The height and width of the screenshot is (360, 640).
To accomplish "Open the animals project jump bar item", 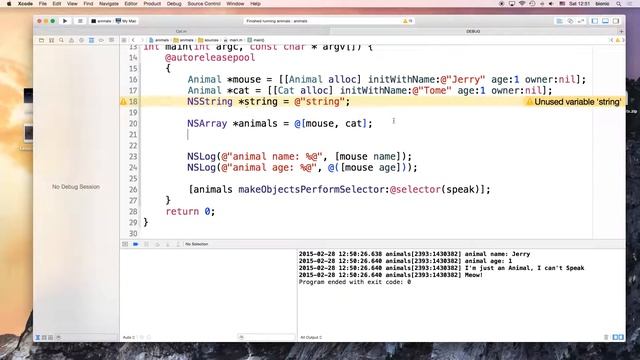I will point(159,40).
